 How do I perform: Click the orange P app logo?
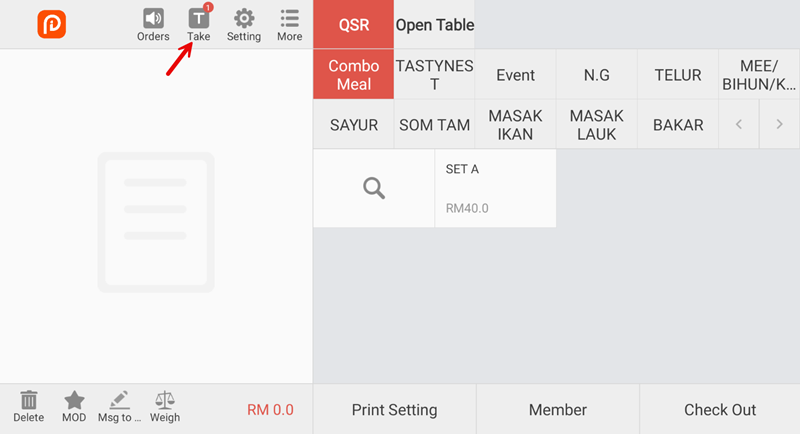pos(52,24)
